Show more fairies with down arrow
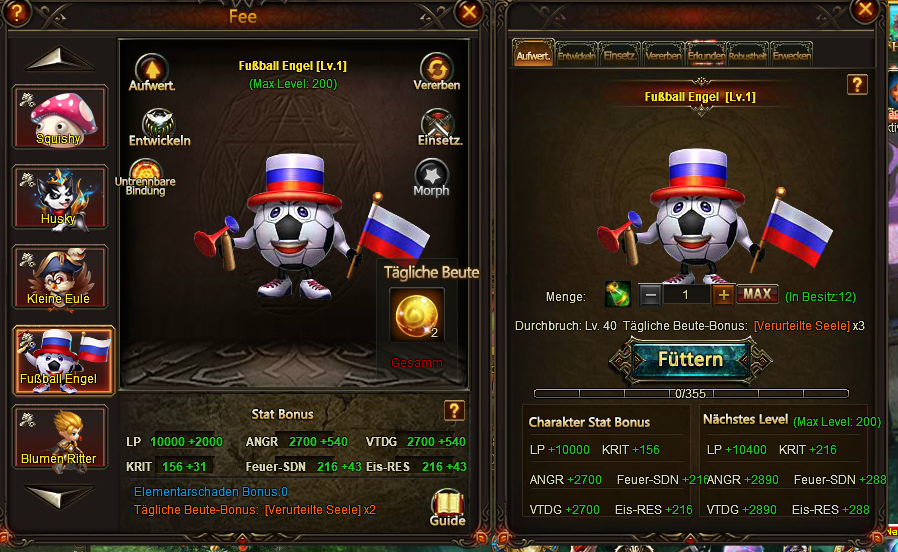The image size is (898, 552). pyautogui.click(x=60, y=496)
